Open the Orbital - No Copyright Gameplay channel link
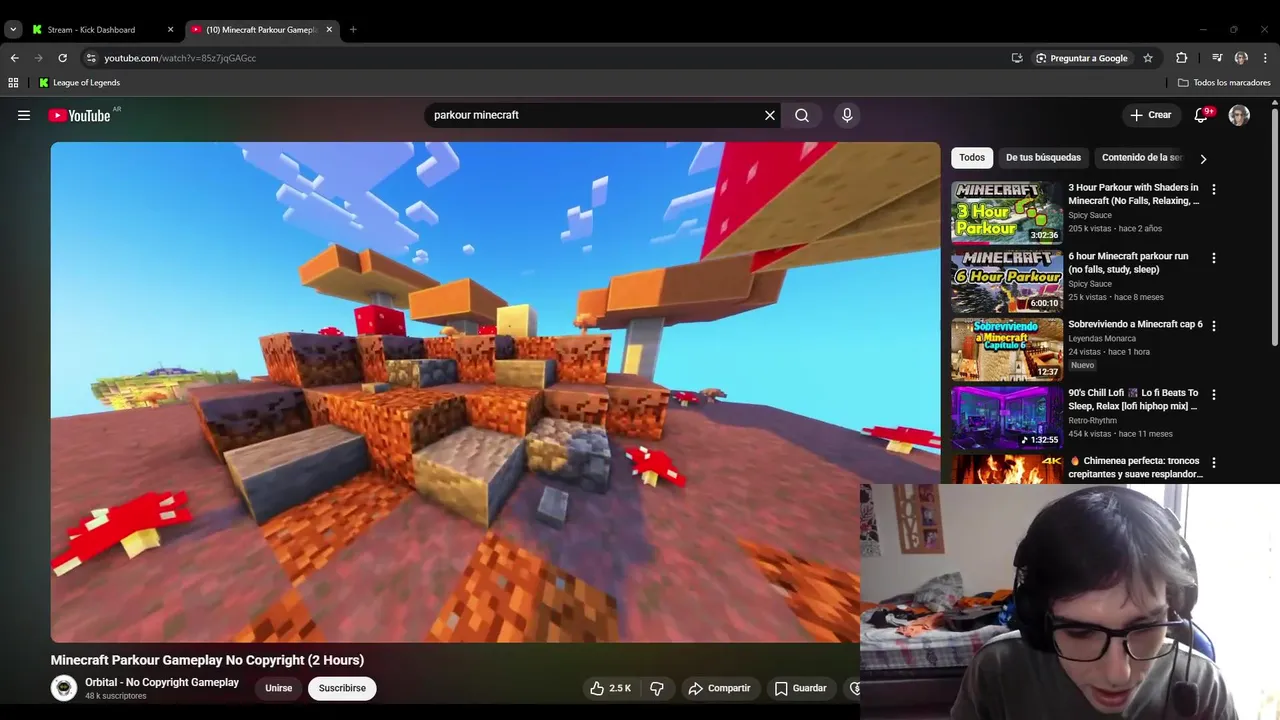The image size is (1280, 720). point(162,682)
